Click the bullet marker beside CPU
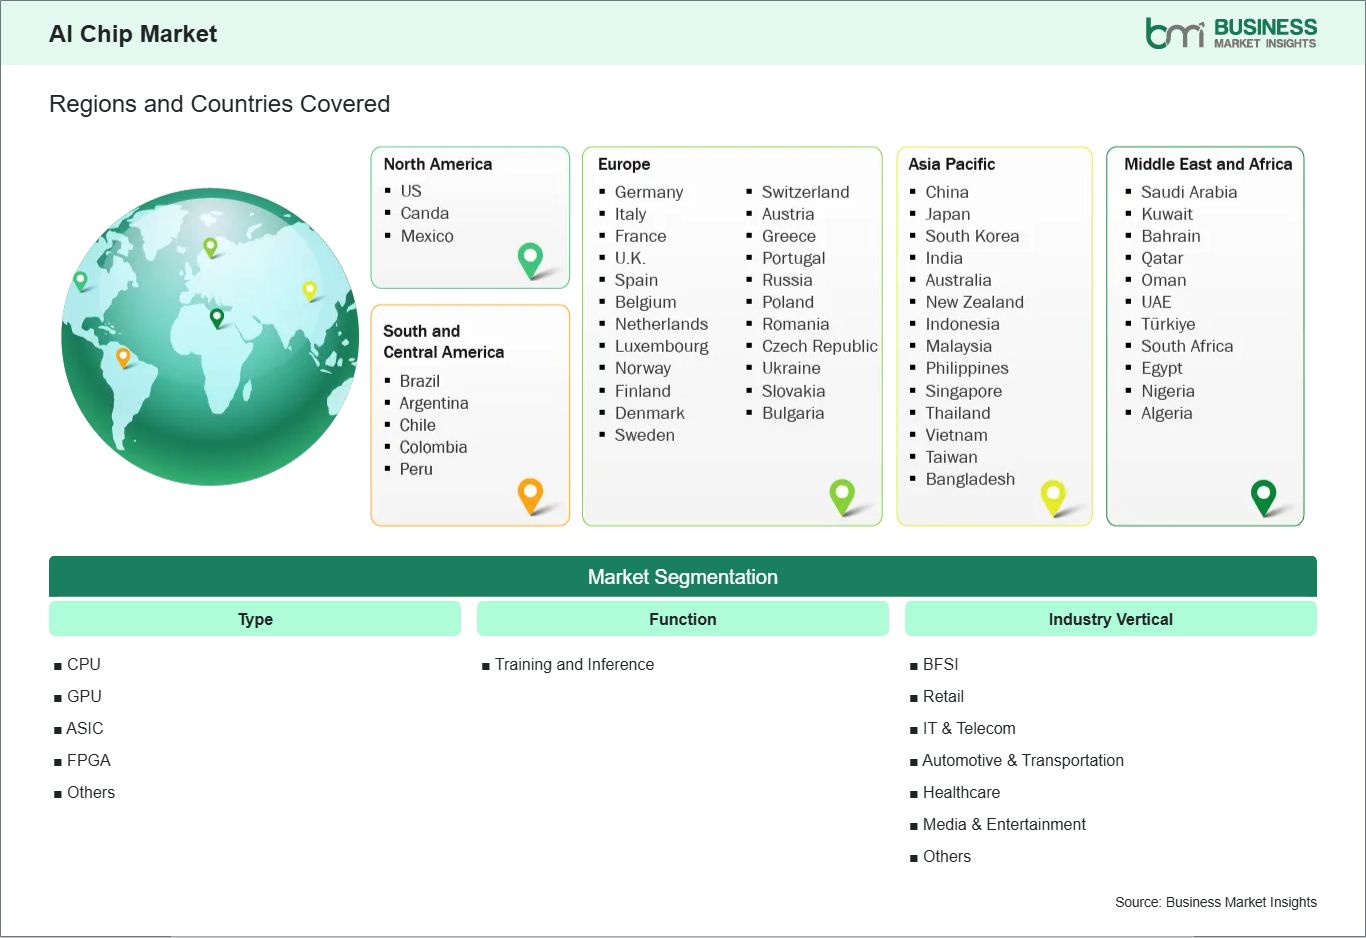 58,664
